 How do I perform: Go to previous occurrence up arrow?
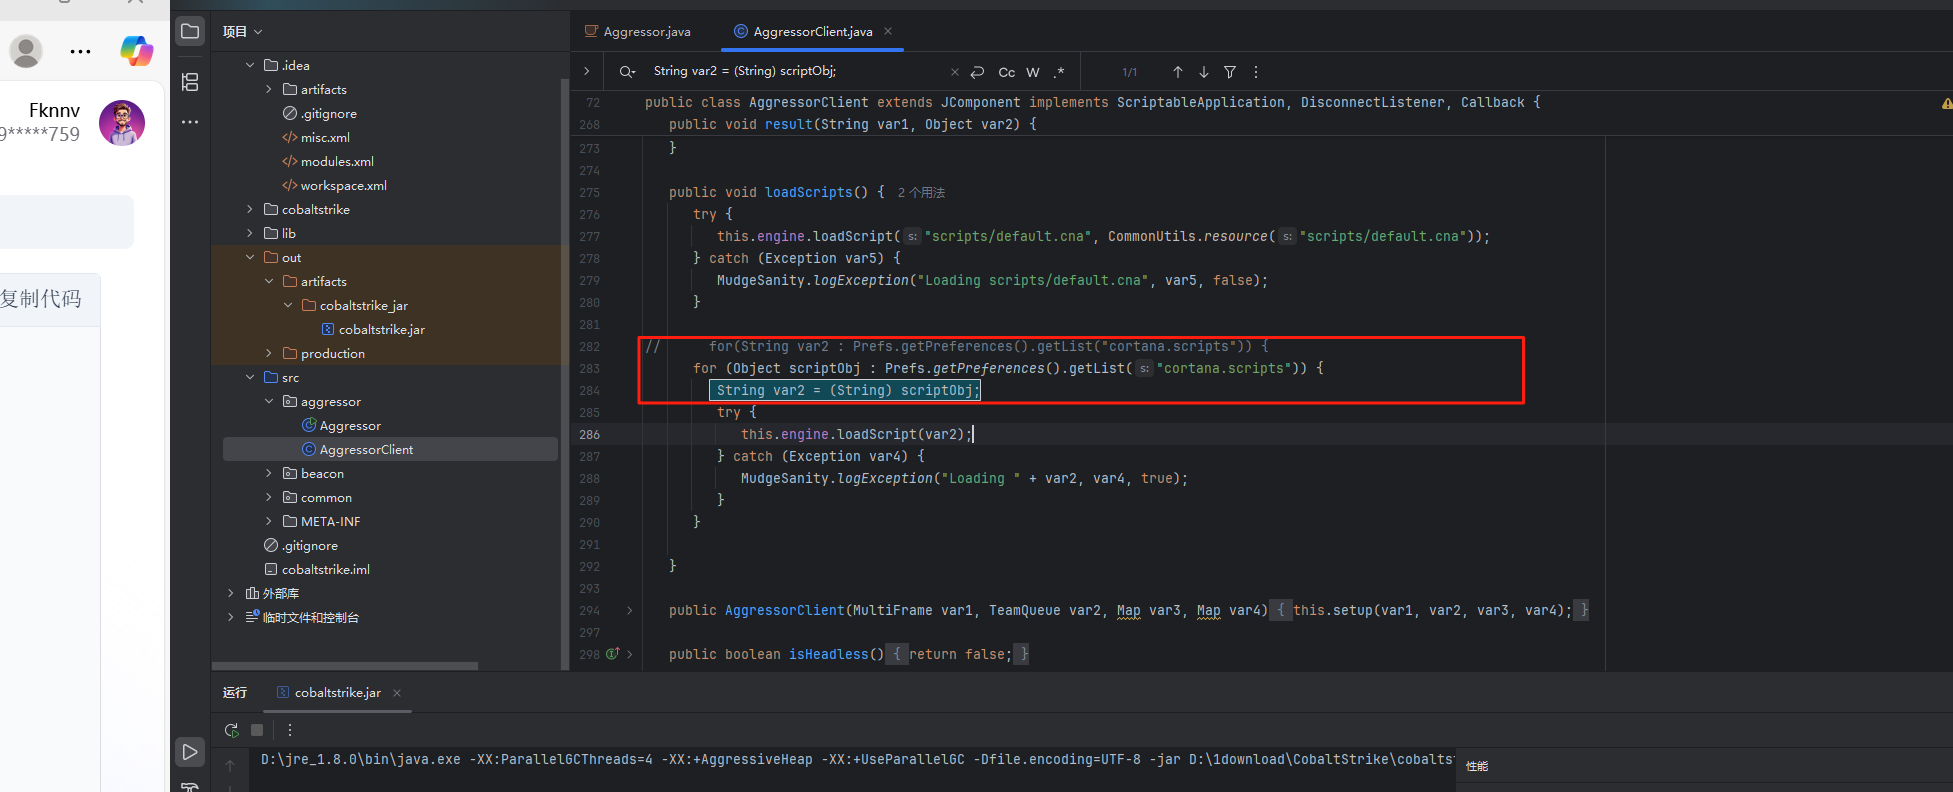coord(1178,72)
